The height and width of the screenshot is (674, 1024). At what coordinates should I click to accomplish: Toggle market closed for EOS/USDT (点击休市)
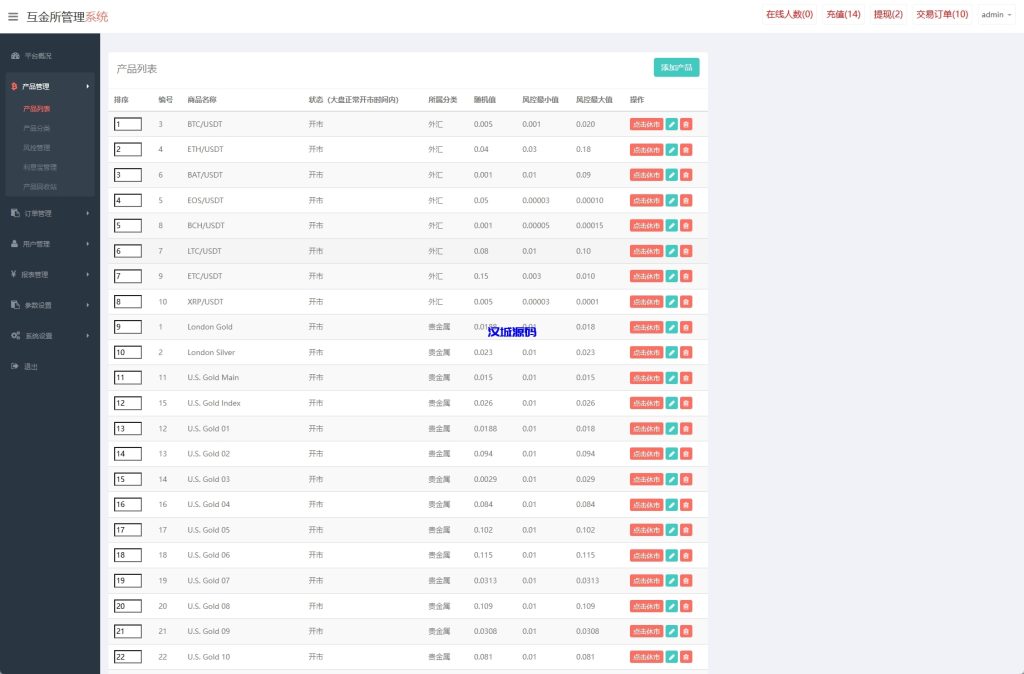click(x=646, y=200)
